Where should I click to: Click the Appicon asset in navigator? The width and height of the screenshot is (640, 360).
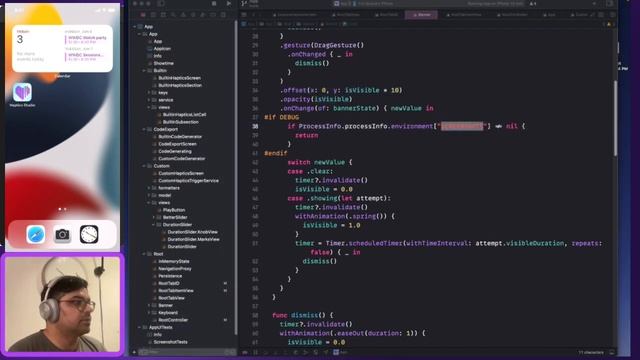162,49
